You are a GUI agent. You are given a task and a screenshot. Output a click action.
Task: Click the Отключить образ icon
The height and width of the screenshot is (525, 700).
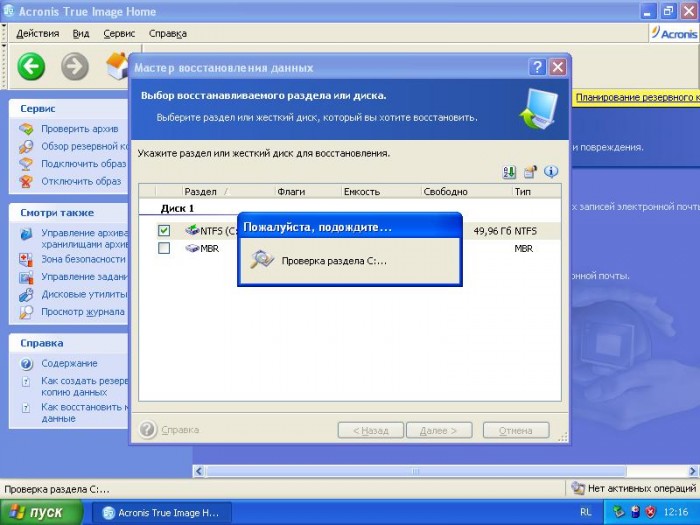(x=26, y=181)
